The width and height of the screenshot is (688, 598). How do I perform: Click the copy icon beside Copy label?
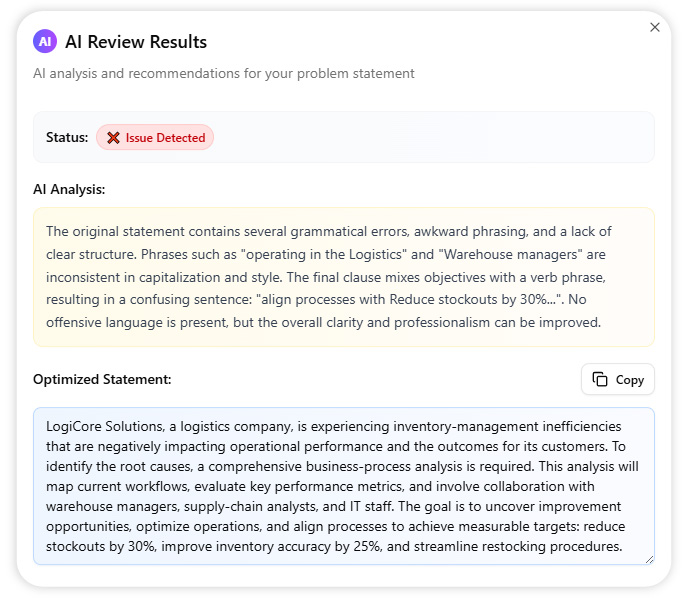tap(600, 379)
